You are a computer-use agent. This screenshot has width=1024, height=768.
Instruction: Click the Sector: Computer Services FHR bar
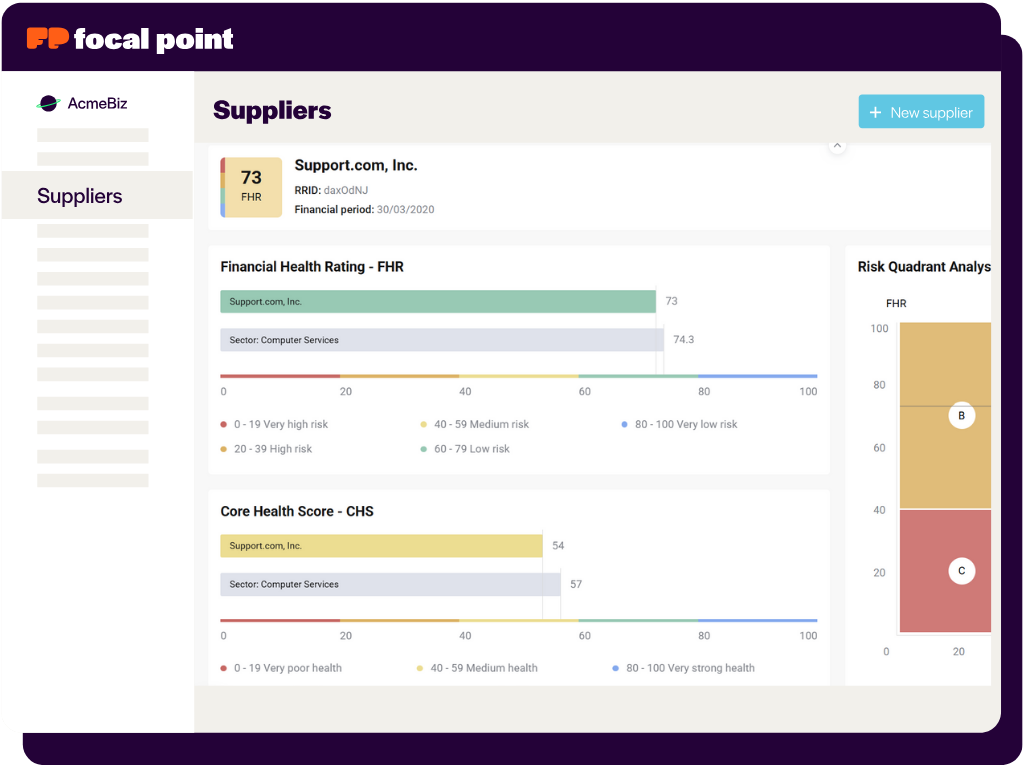coord(442,340)
